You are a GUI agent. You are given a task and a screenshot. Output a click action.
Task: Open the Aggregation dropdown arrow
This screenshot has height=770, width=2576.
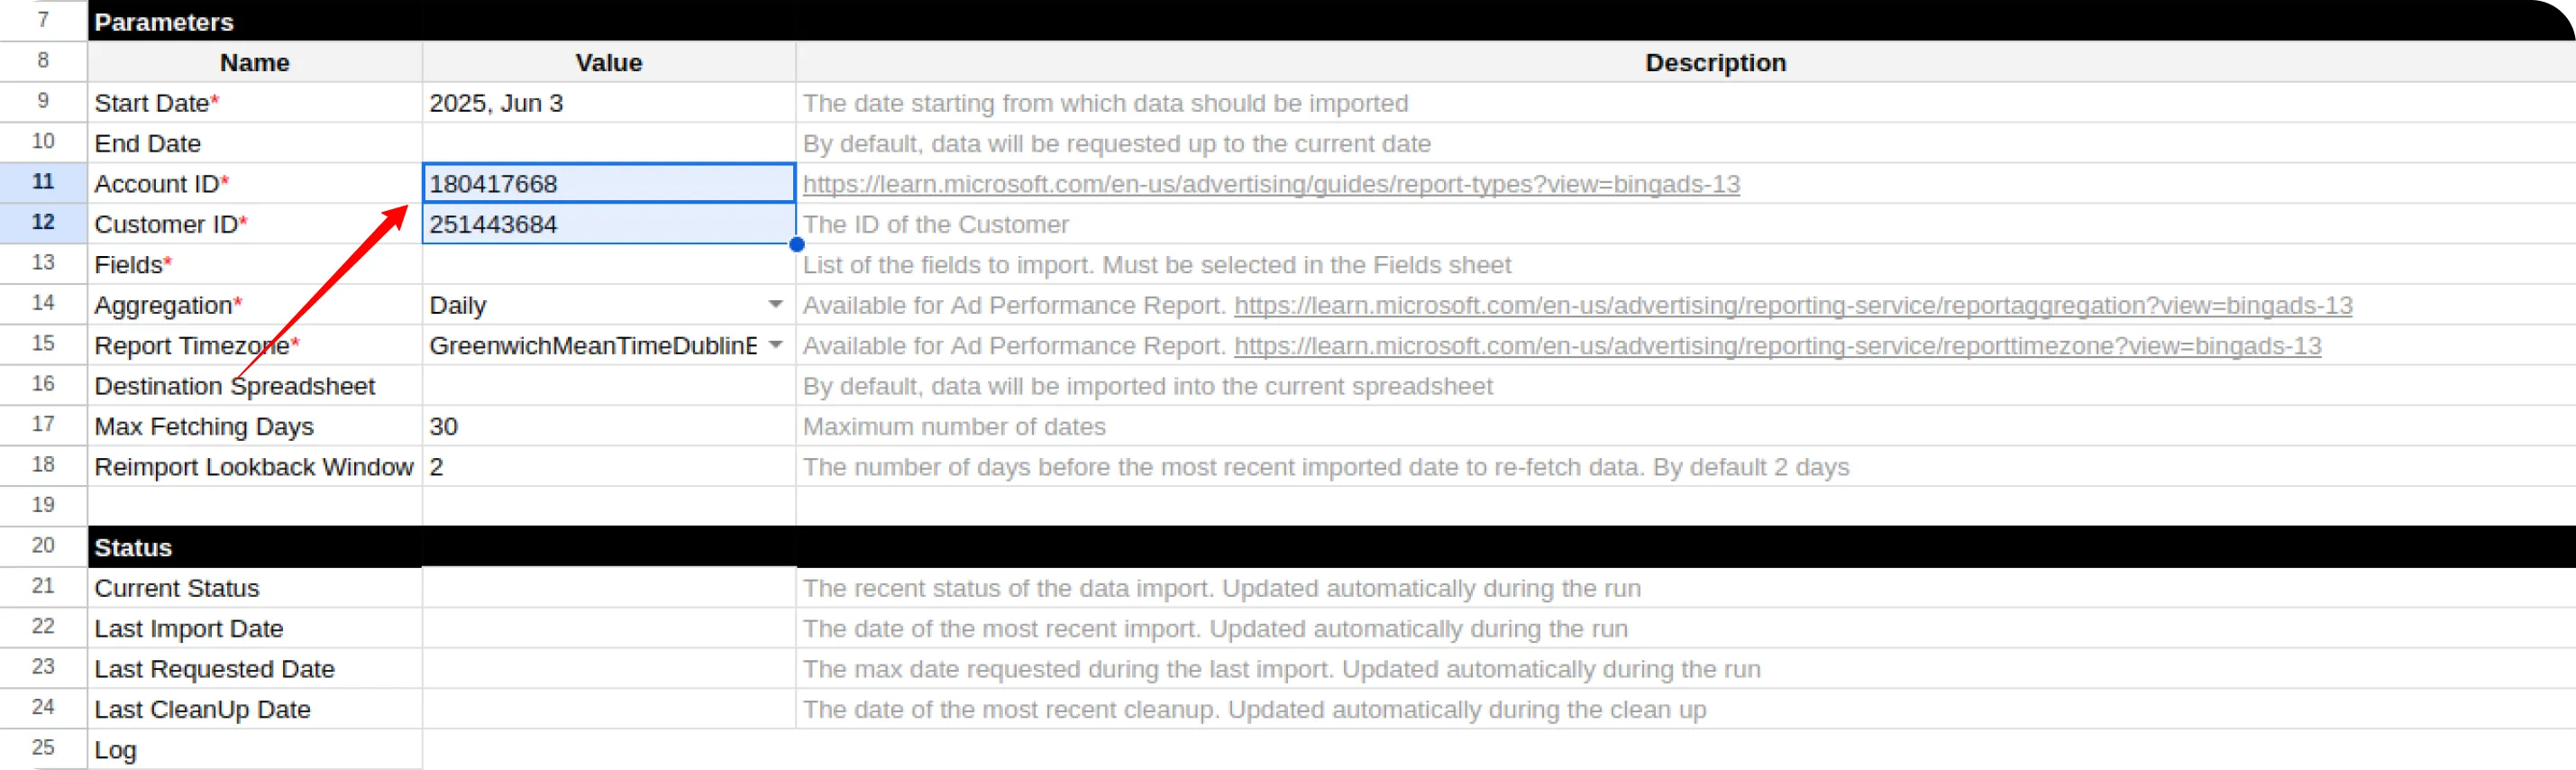(775, 304)
